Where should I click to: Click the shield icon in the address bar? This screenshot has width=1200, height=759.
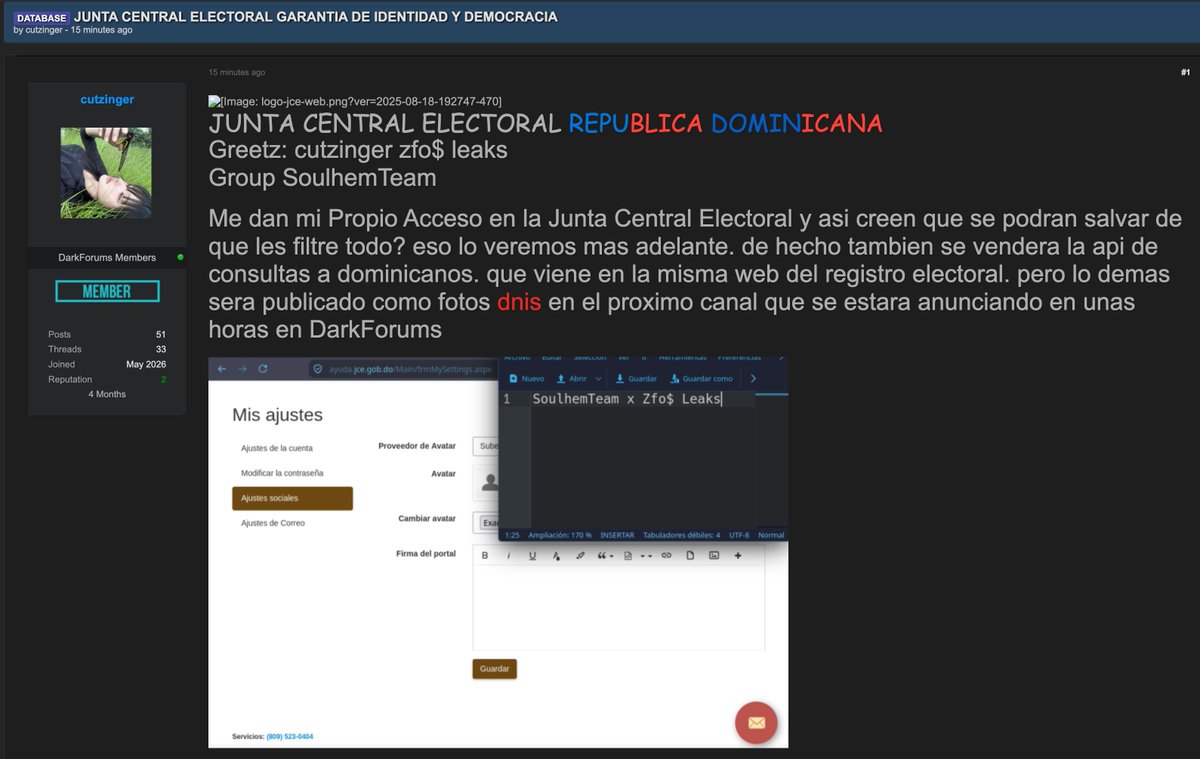319,368
